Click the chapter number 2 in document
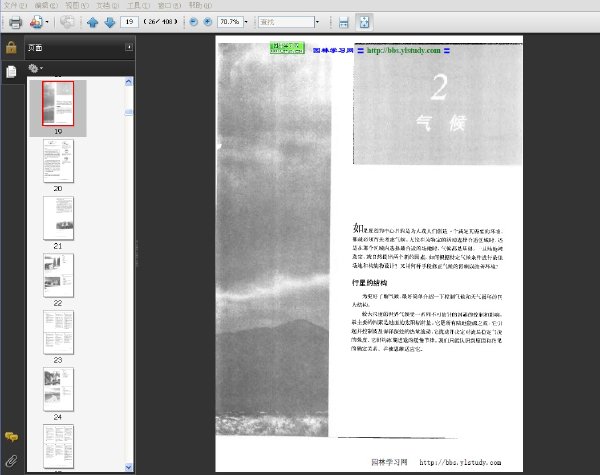Image resolution: width=600 pixels, height=475 pixels. (x=439, y=87)
